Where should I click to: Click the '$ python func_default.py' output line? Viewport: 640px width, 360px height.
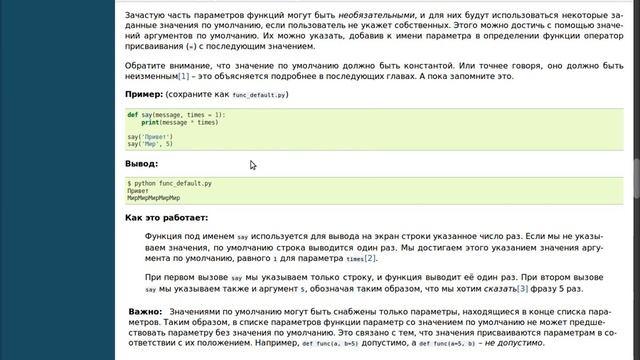pos(169,184)
